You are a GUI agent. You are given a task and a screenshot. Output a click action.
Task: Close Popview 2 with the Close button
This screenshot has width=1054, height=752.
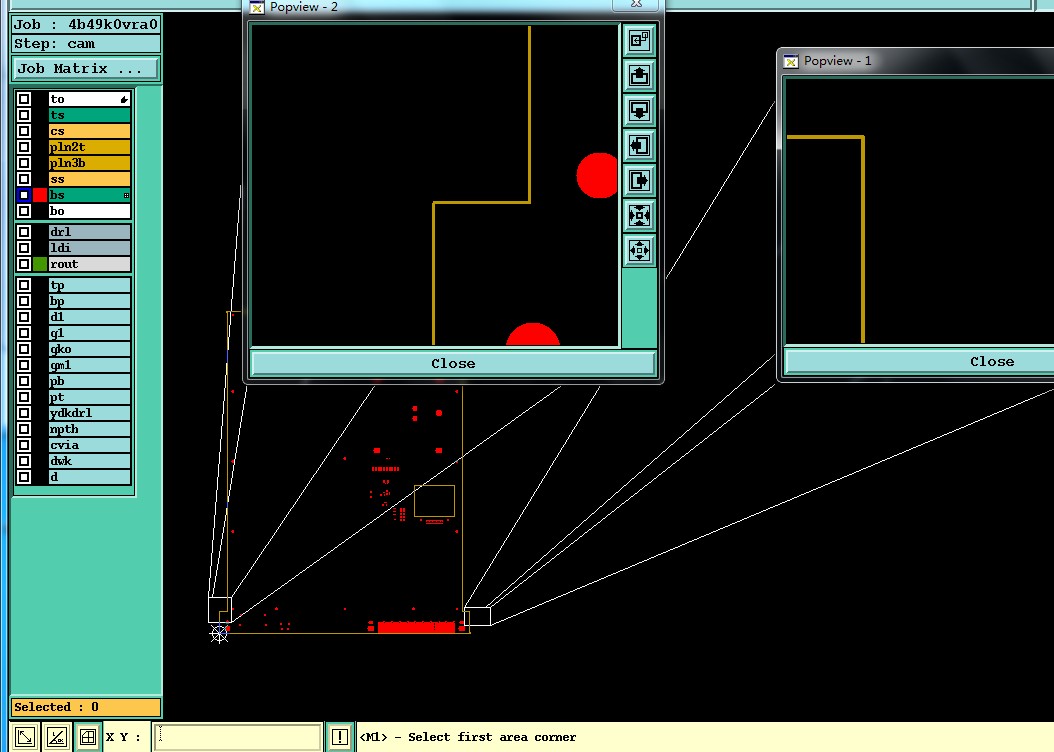coord(453,364)
